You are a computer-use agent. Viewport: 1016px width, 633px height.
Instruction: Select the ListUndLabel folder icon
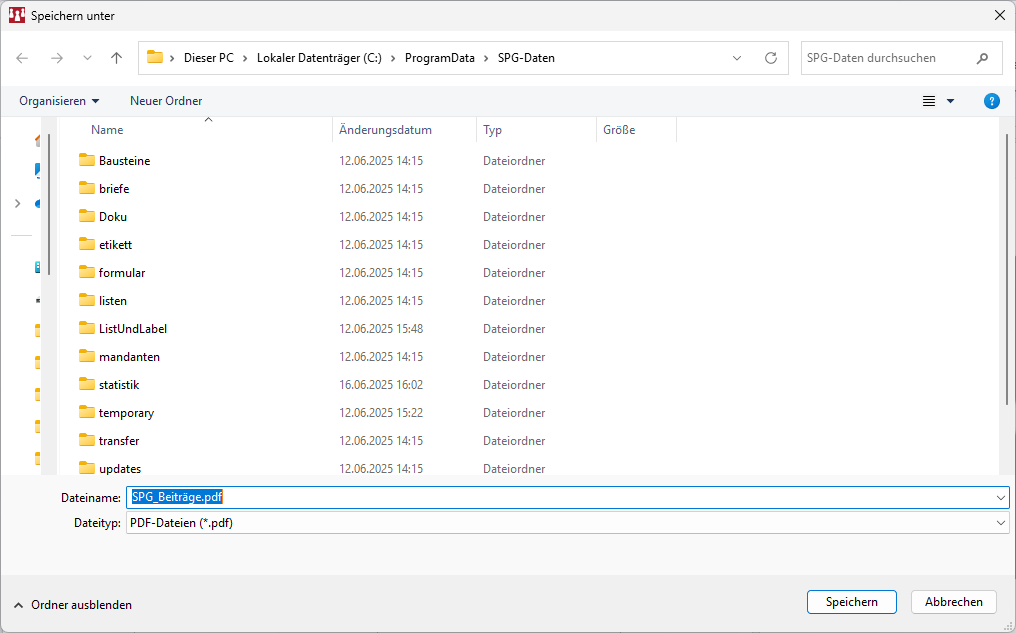pyautogui.click(x=87, y=329)
